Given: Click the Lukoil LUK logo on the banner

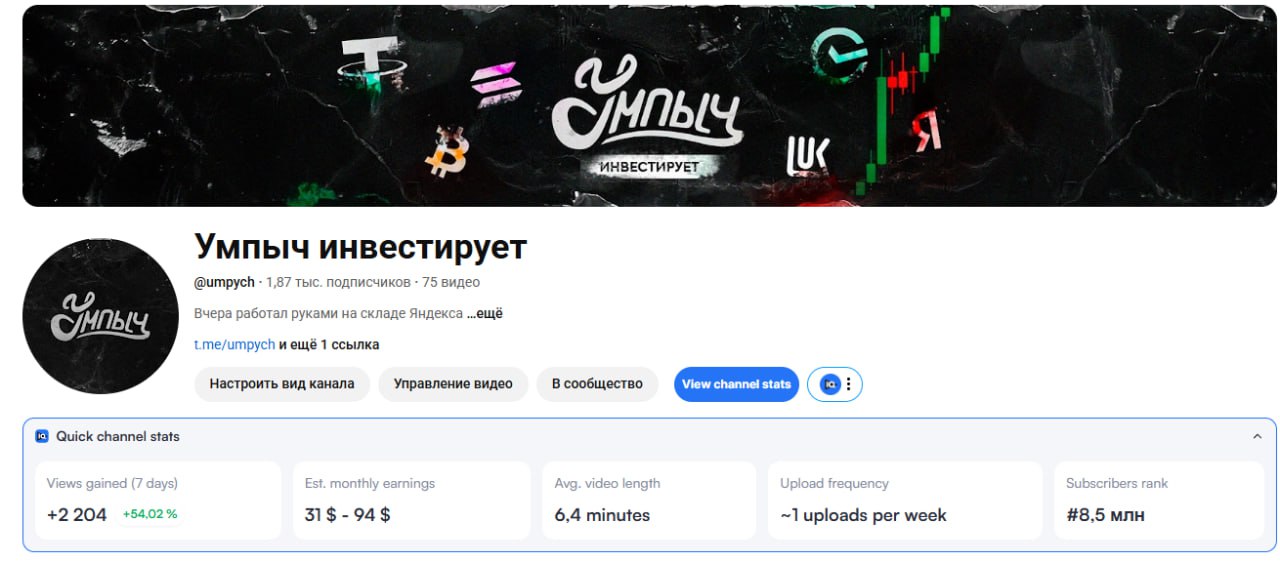Looking at the screenshot, I should 808,154.
